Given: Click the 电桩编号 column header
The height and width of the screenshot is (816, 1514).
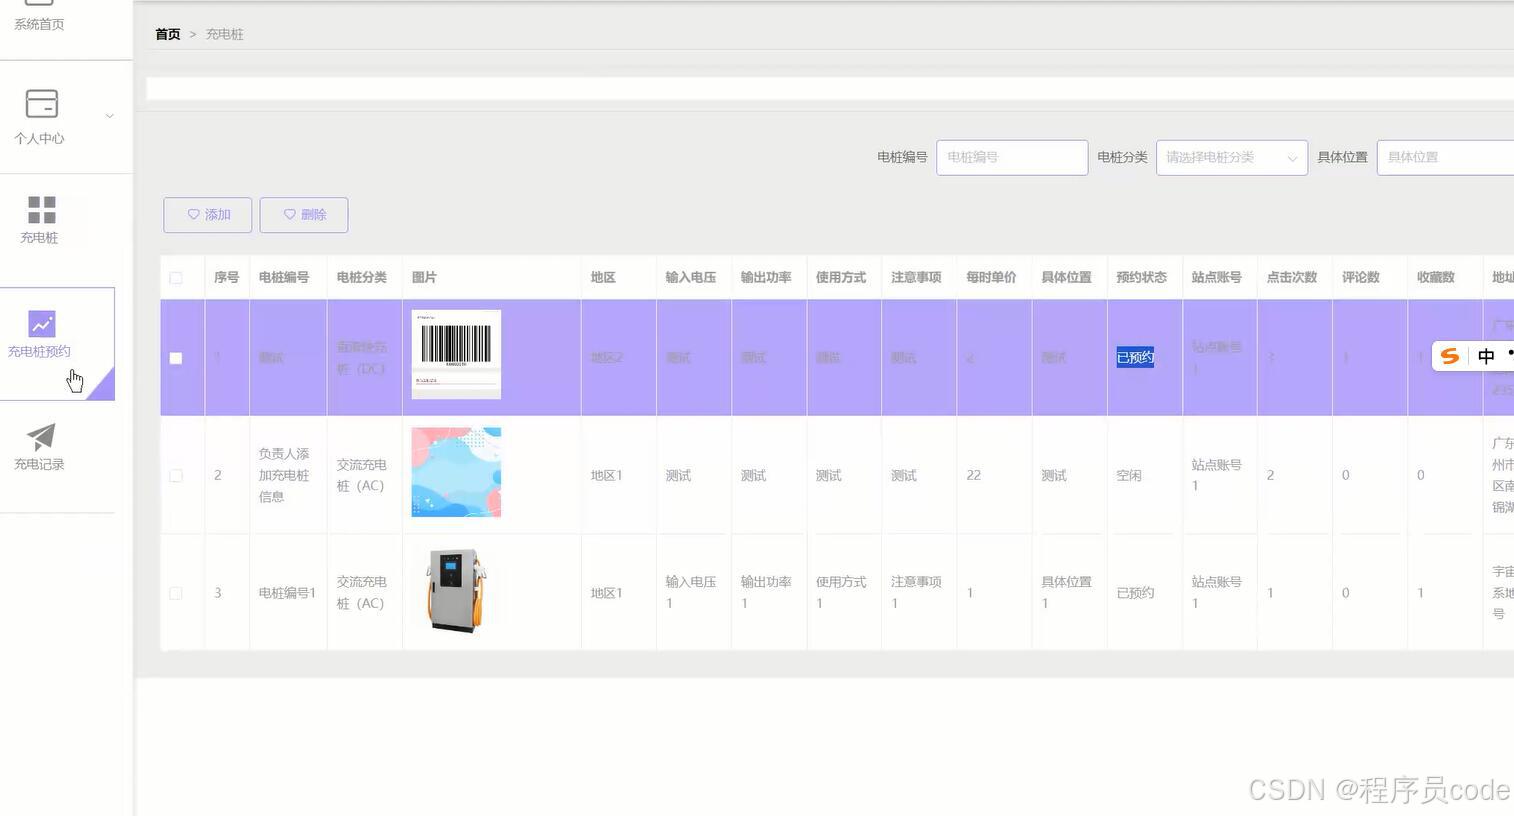Looking at the screenshot, I should [x=284, y=277].
